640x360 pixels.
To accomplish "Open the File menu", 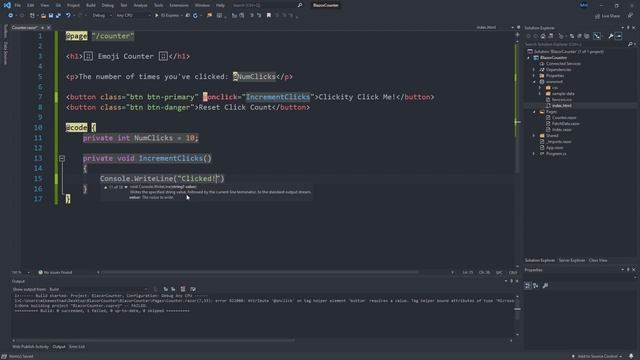I will 17,5.
